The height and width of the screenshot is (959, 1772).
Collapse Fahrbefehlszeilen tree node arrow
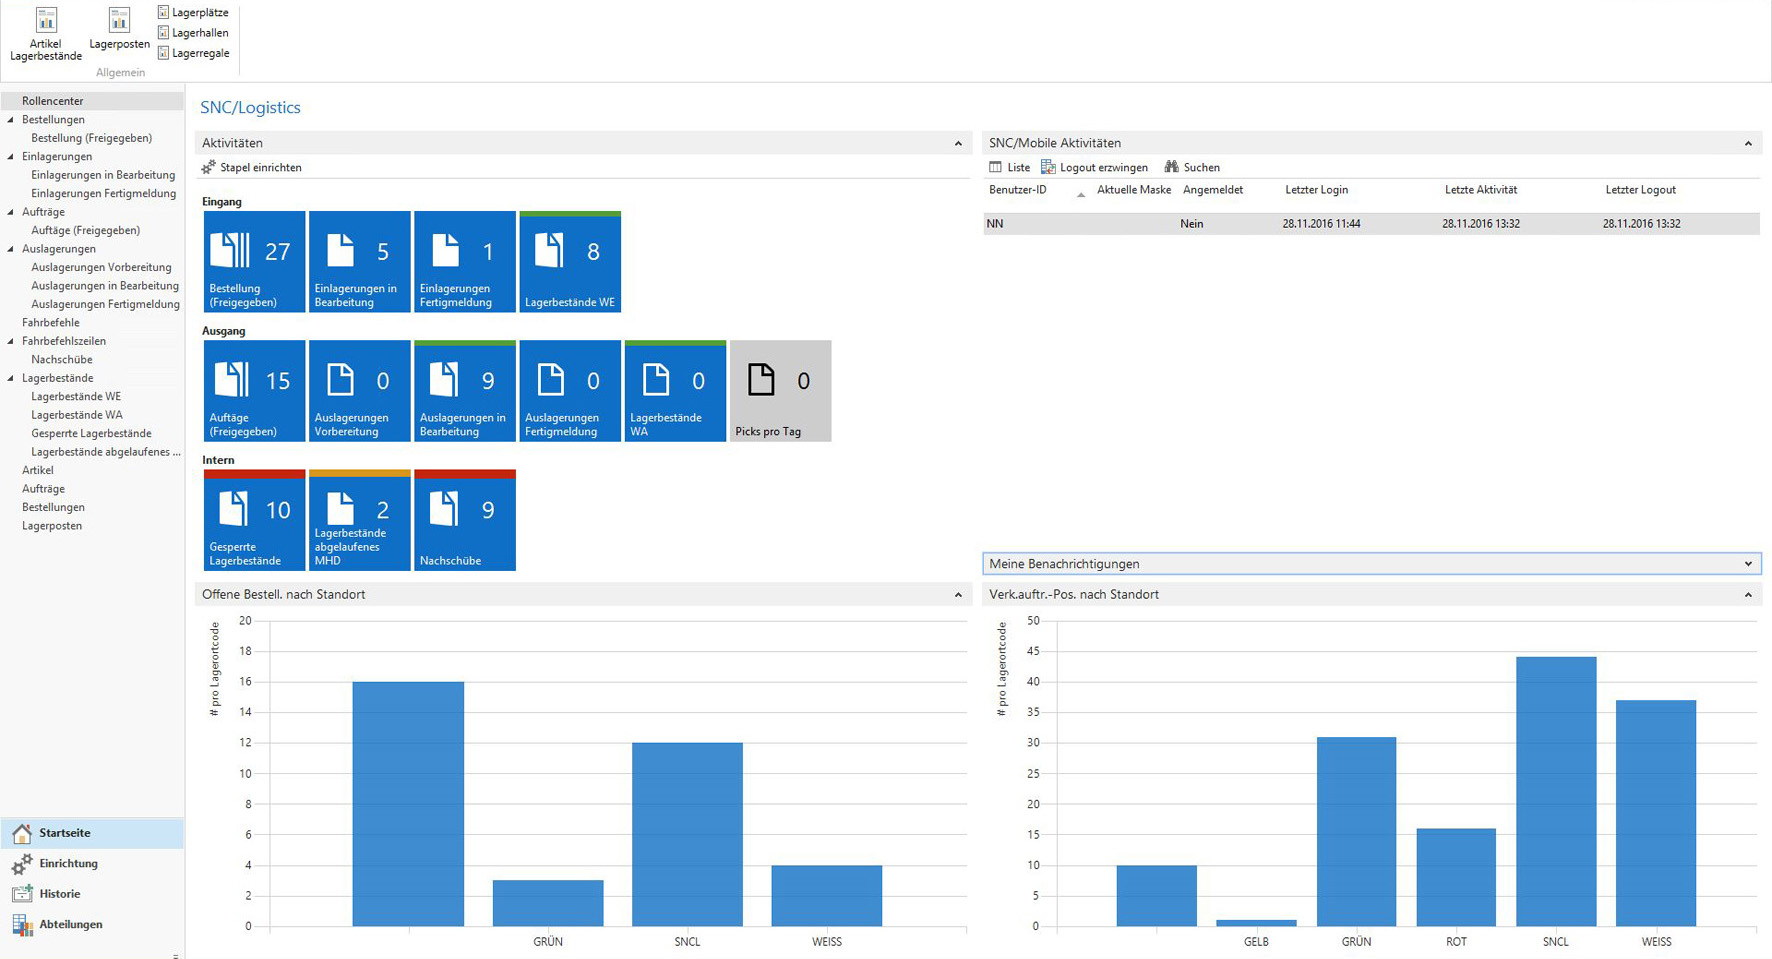11,341
